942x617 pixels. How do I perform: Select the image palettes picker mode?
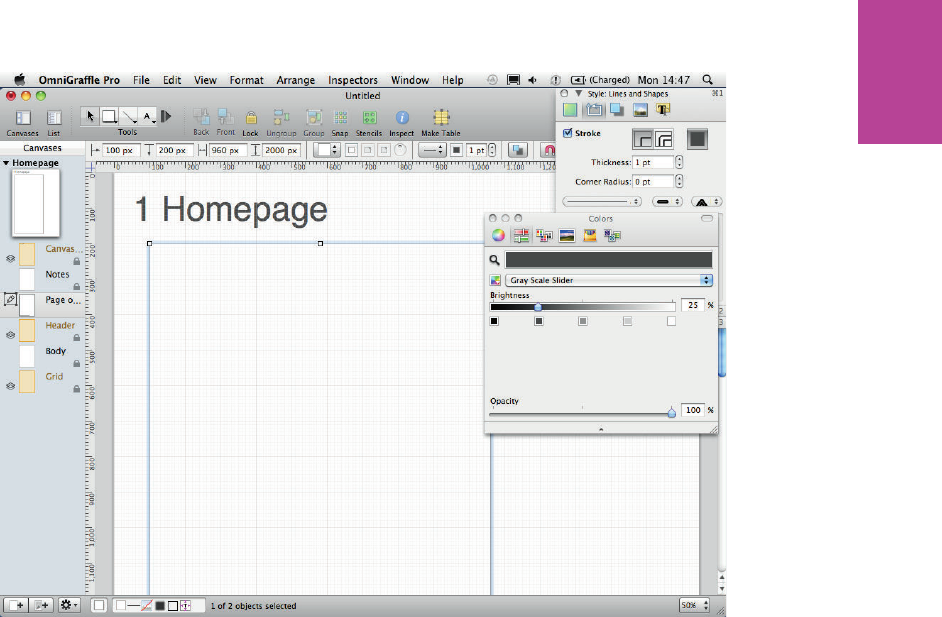click(x=567, y=236)
